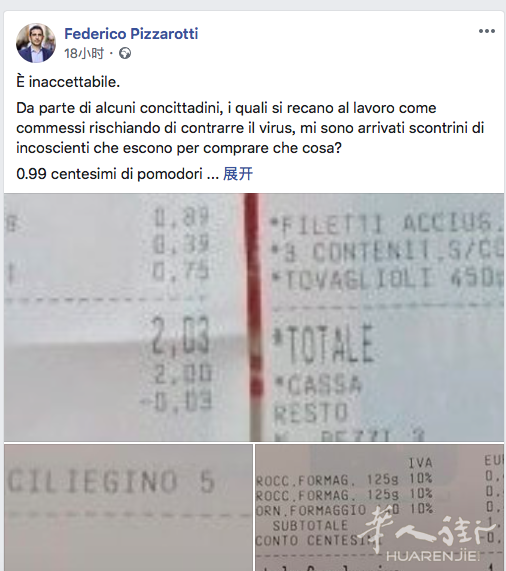Open the ROCC.FORMAG receipt photo

pyautogui.click(x=380, y=507)
